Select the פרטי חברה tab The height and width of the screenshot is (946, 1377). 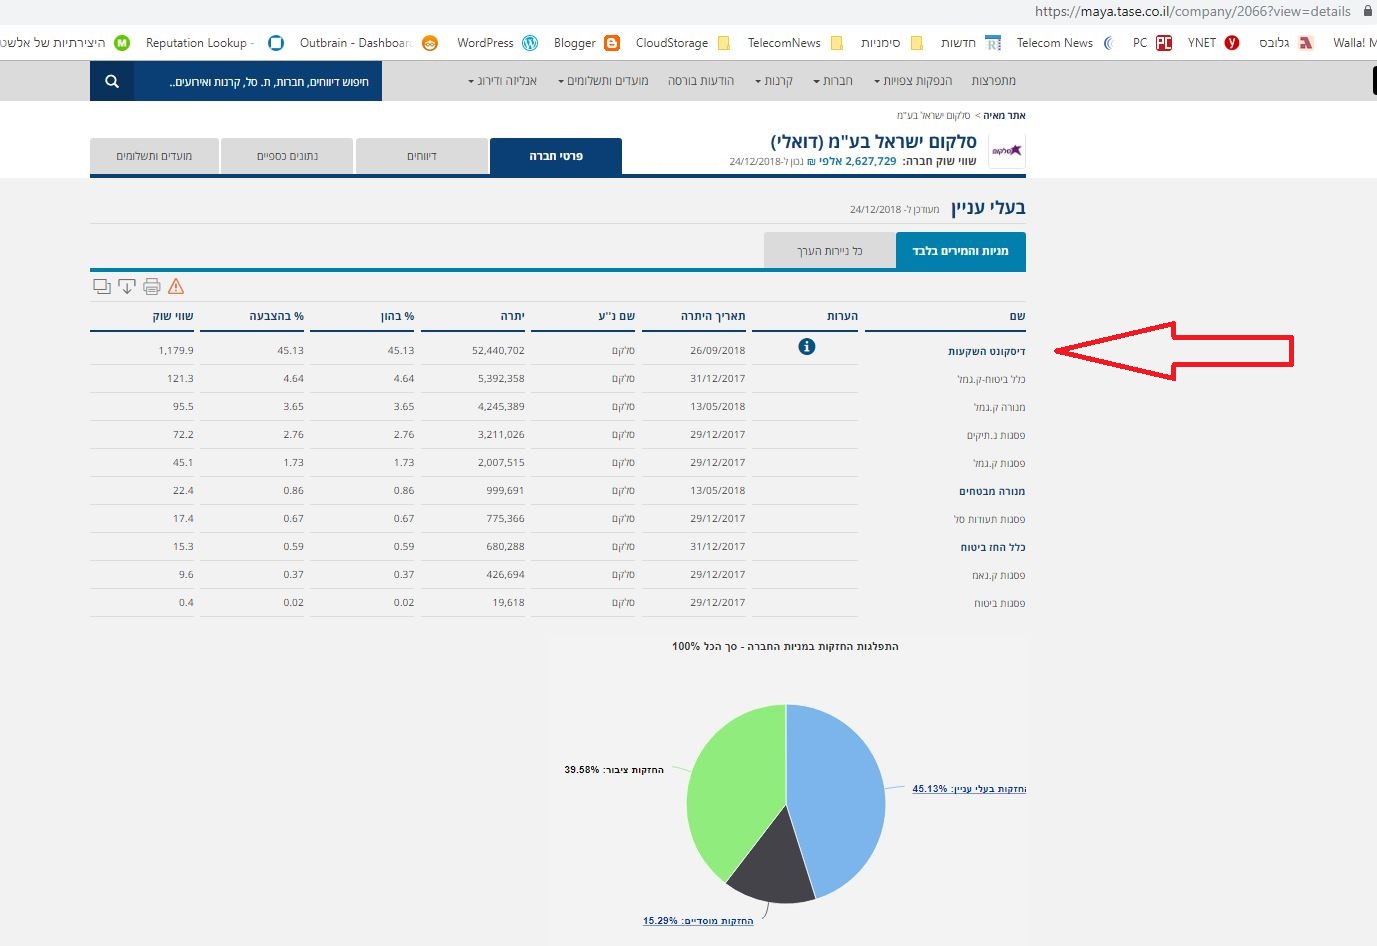pos(556,156)
